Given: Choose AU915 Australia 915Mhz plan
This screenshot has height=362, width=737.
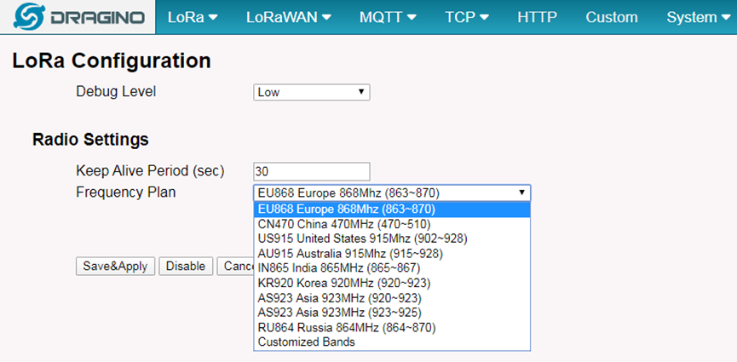Looking at the screenshot, I should (x=392, y=253).
